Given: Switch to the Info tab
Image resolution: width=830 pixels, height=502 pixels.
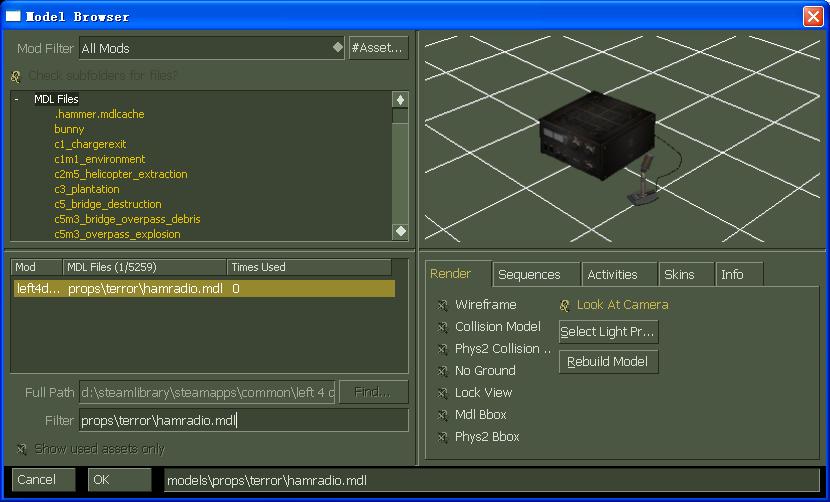Looking at the screenshot, I should [739, 274].
